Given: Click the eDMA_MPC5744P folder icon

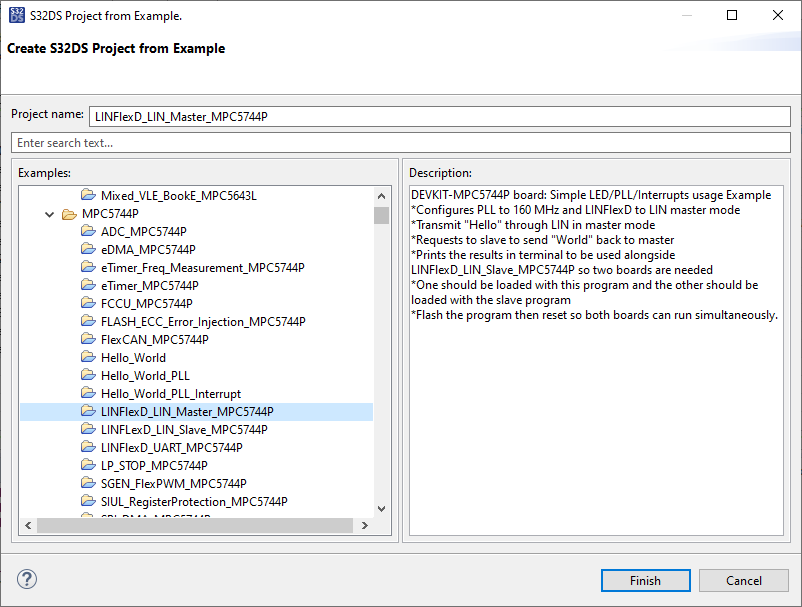Looking at the screenshot, I should tap(89, 249).
